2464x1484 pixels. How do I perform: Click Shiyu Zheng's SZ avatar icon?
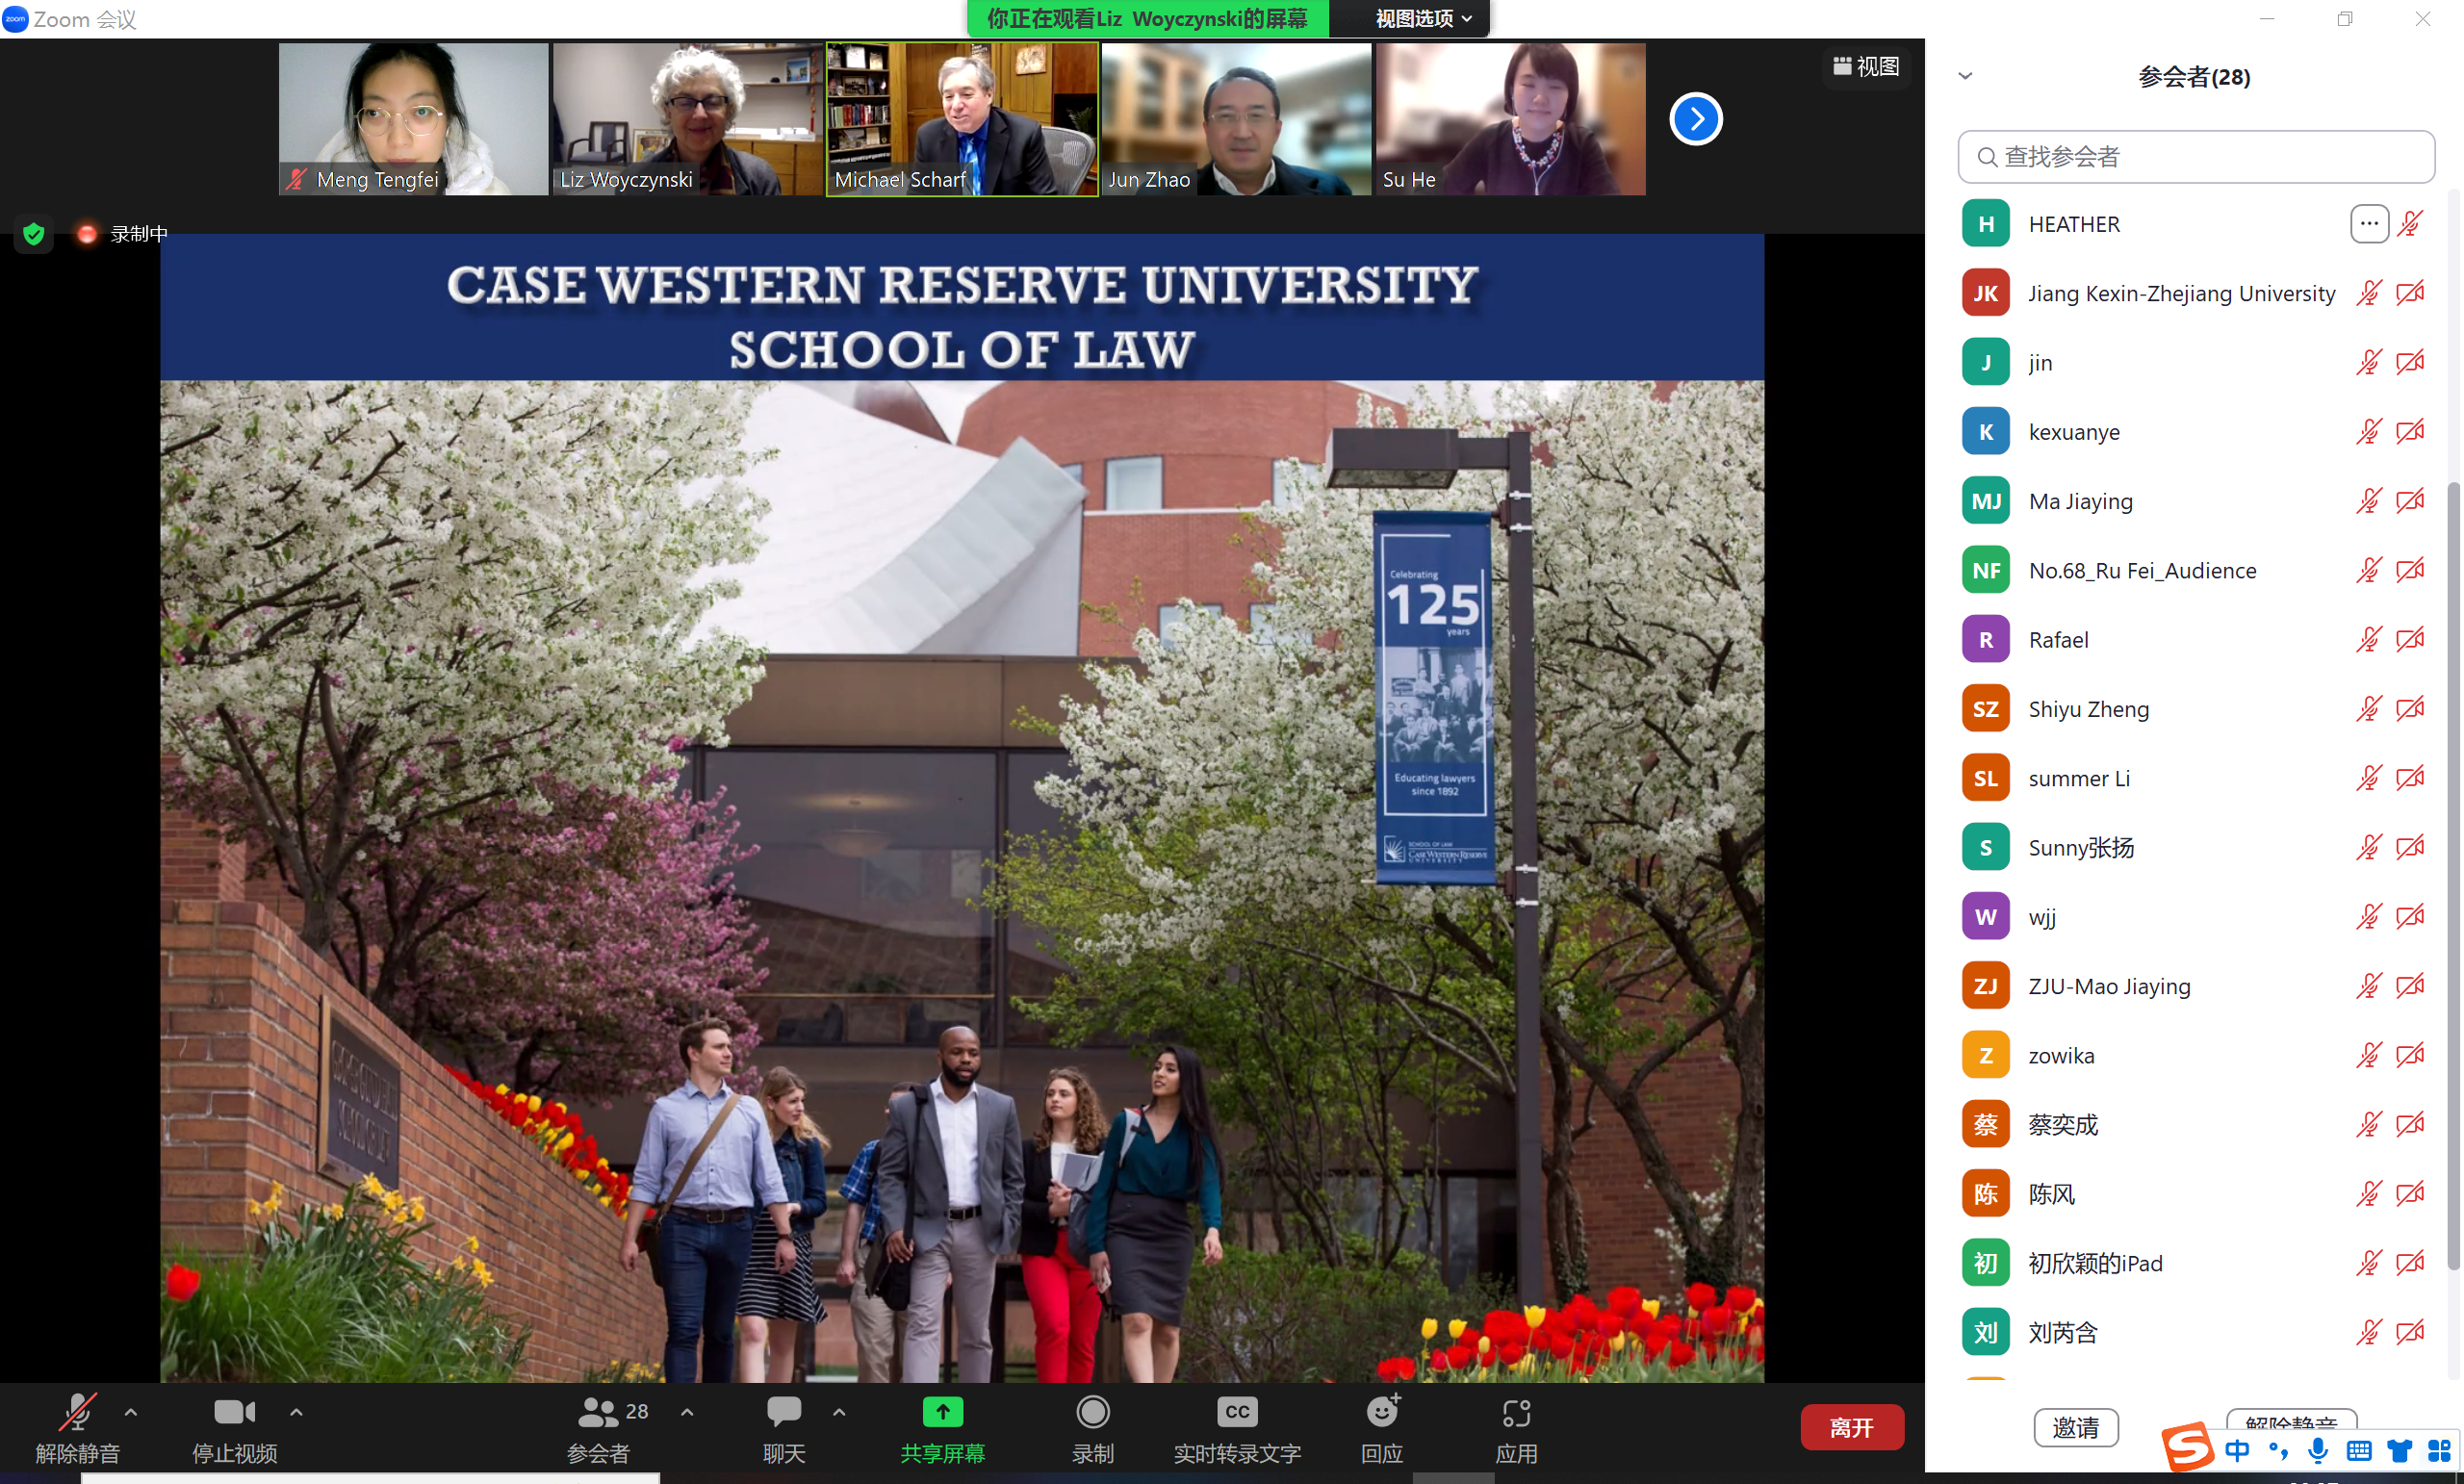click(x=1986, y=709)
